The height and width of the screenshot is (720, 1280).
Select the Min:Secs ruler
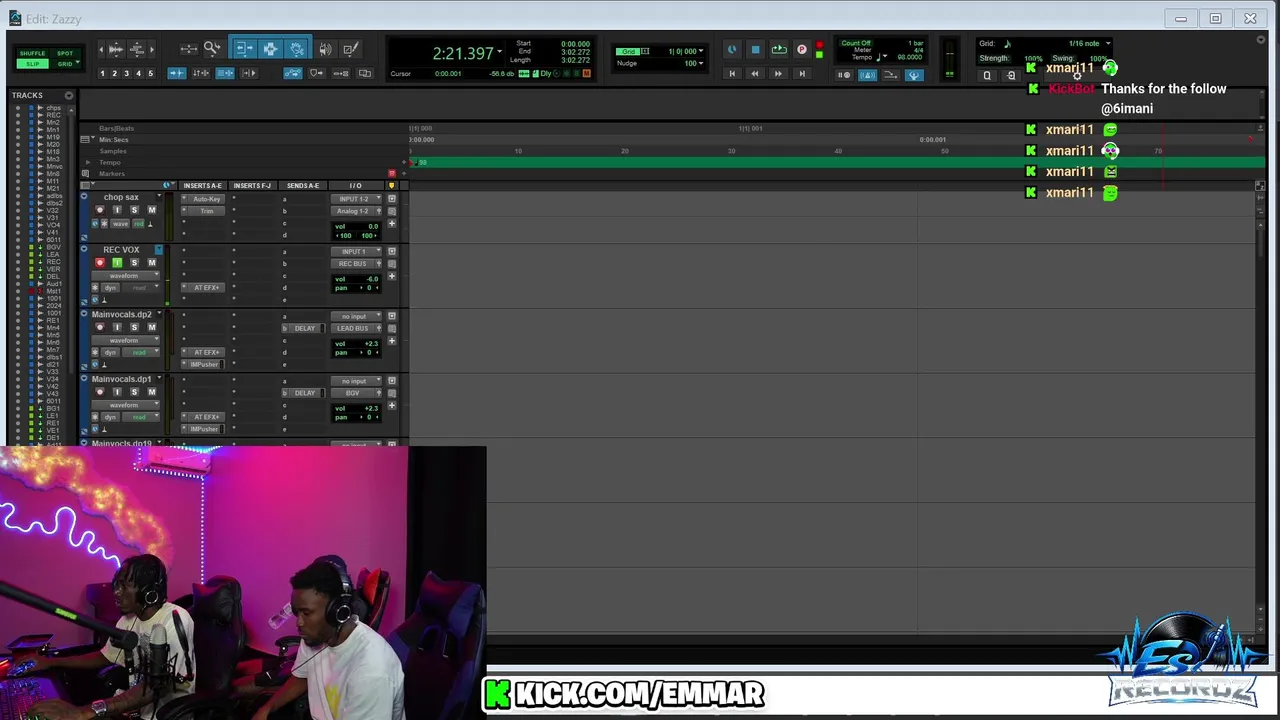coord(113,140)
